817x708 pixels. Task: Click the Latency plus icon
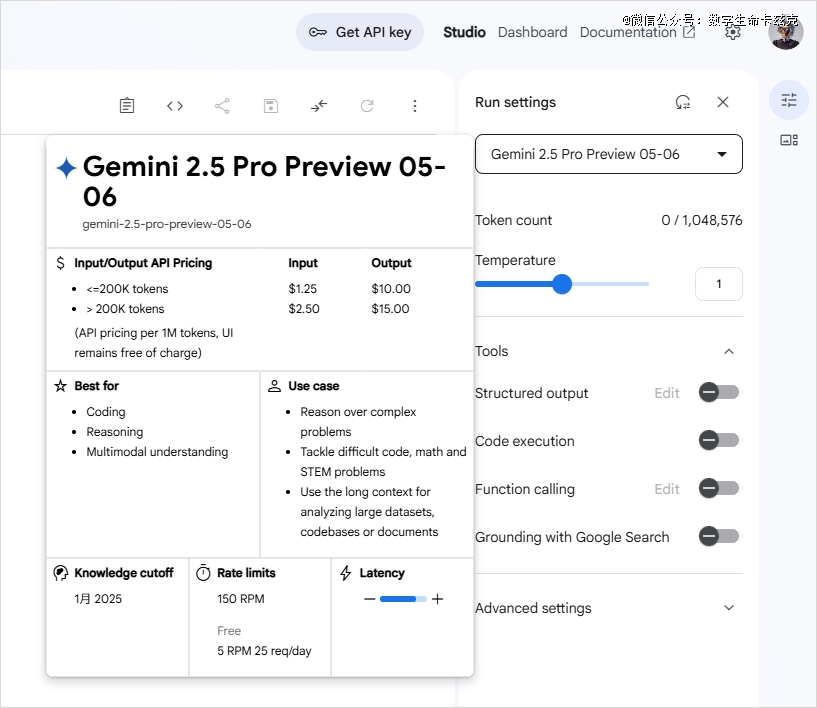pyautogui.click(x=438, y=599)
